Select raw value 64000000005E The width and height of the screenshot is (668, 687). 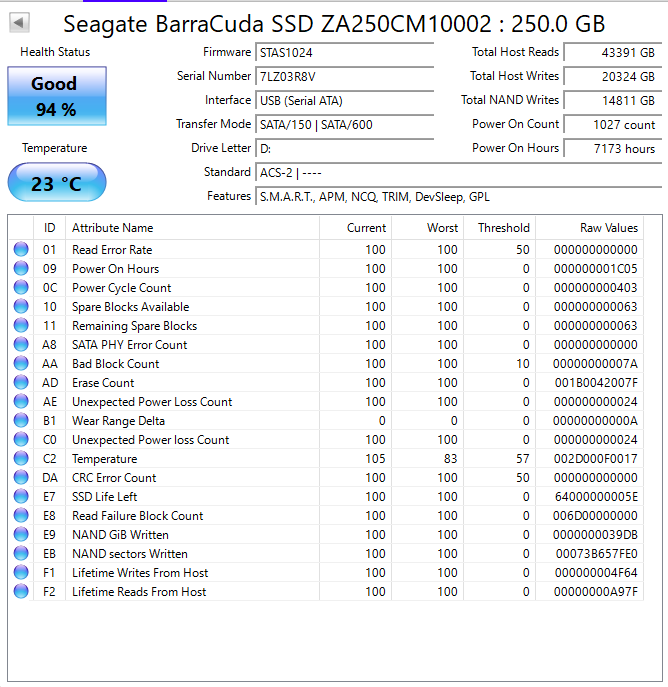pyautogui.click(x=596, y=497)
